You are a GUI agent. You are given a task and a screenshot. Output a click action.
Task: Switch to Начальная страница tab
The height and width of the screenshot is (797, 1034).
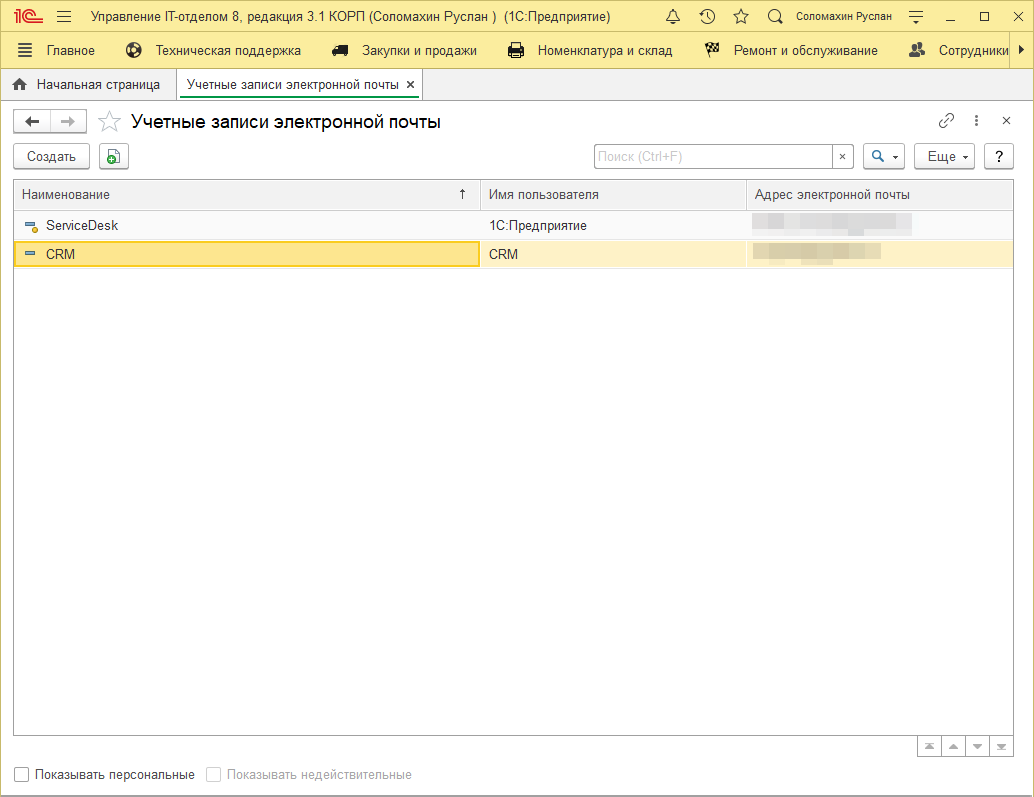coord(87,85)
